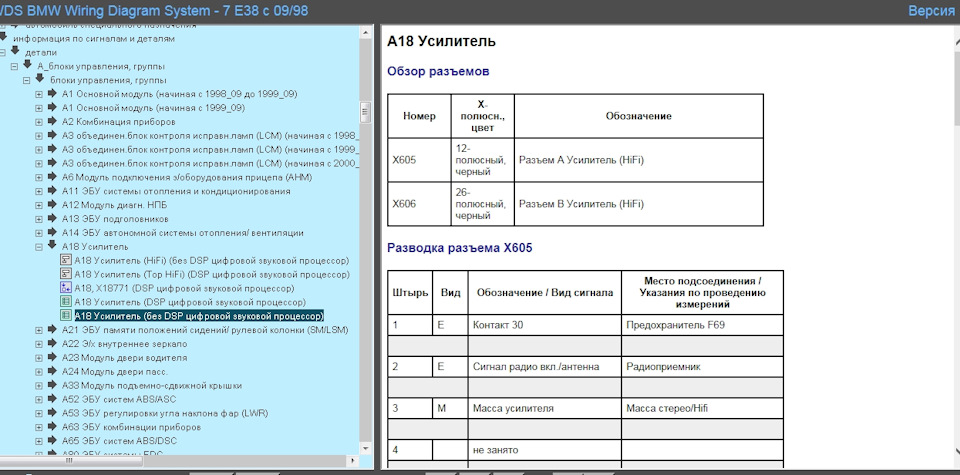The width and height of the screenshot is (960, 475).
Task: Click the tree panel vertical scrollbar thumb
Action: point(366,112)
